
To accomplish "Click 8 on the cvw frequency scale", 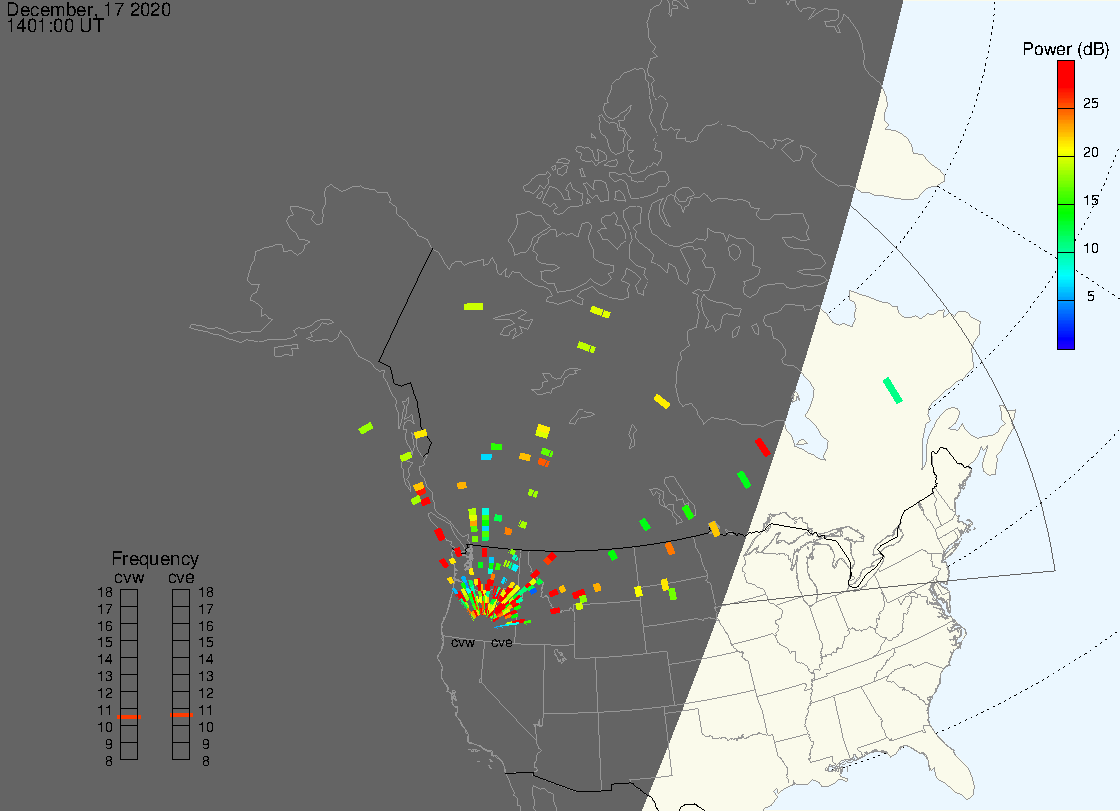I will (109, 761).
